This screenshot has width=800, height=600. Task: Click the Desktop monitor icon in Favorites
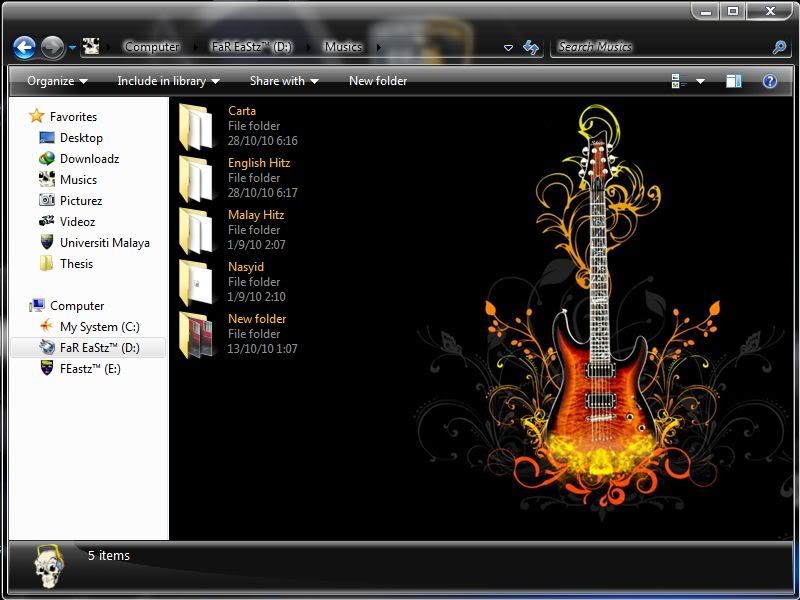47,138
